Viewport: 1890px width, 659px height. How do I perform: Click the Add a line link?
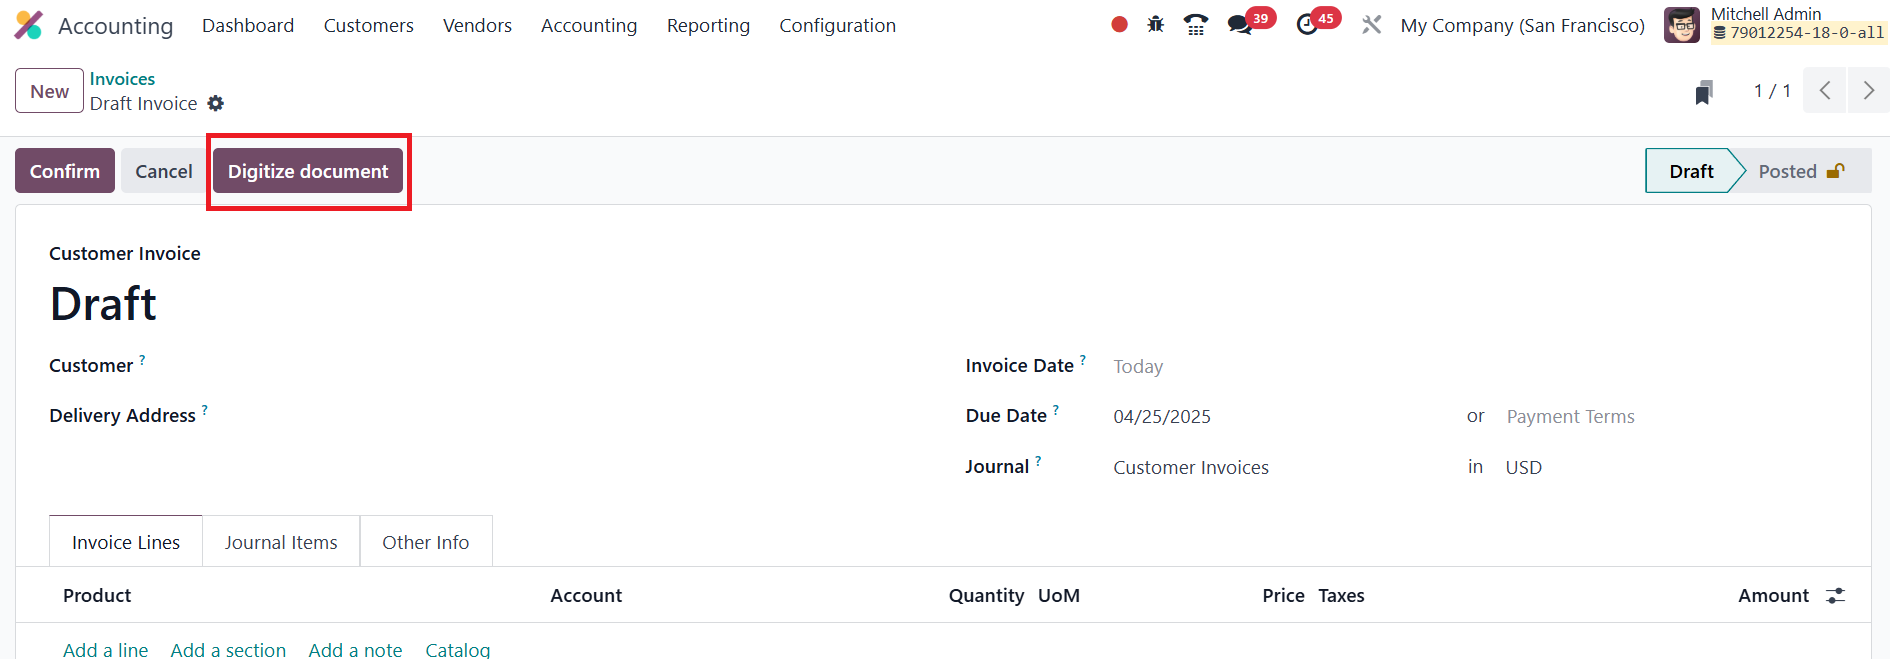click(x=105, y=649)
